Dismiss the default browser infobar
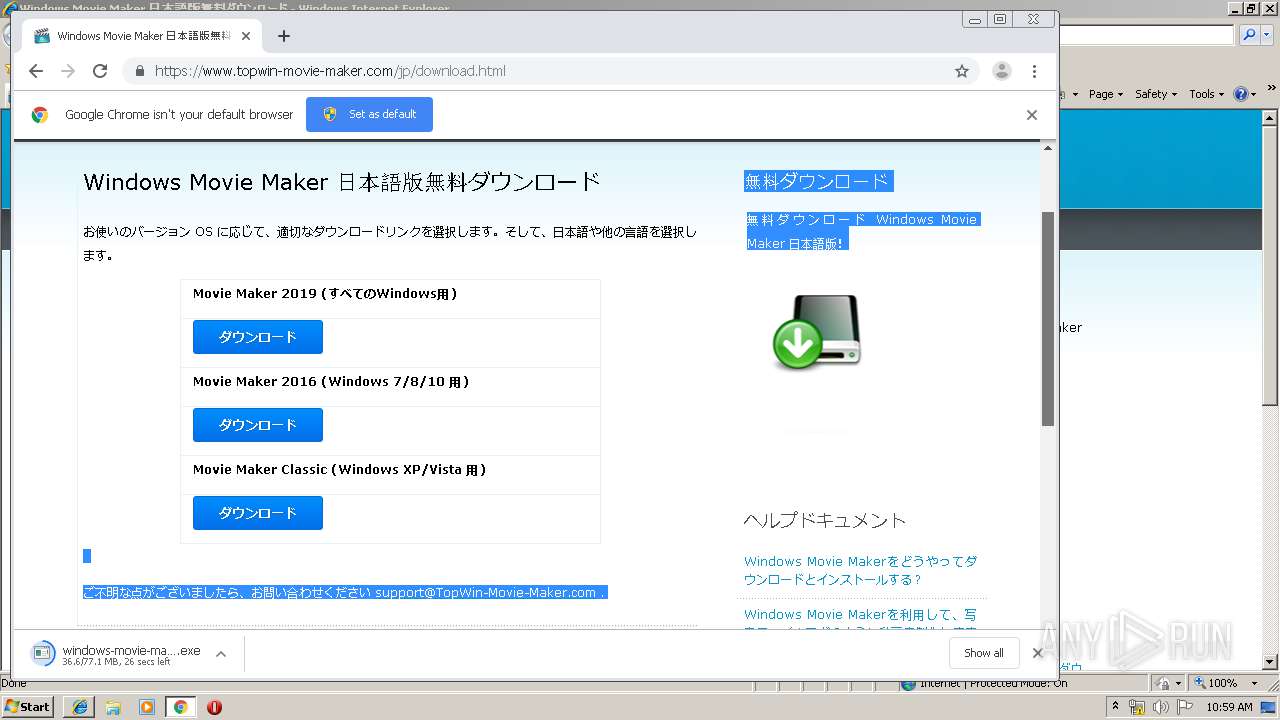Viewport: 1280px width, 720px height. (1032, 115)
